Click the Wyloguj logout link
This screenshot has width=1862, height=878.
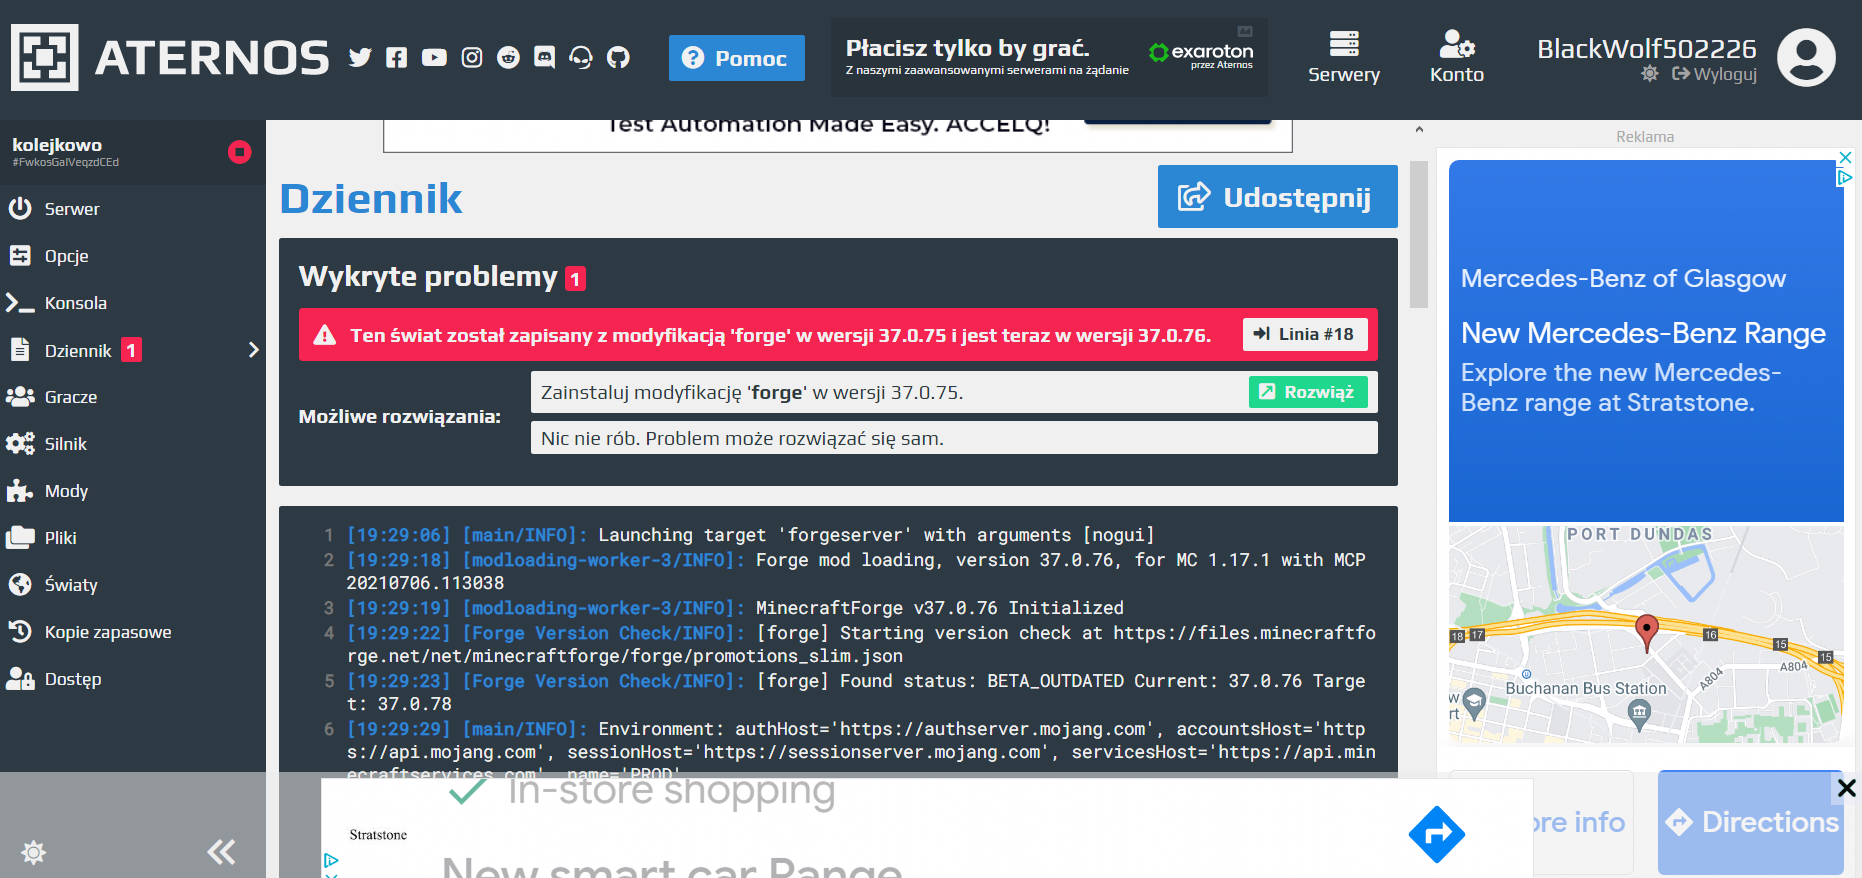(x=1714, y=74)
